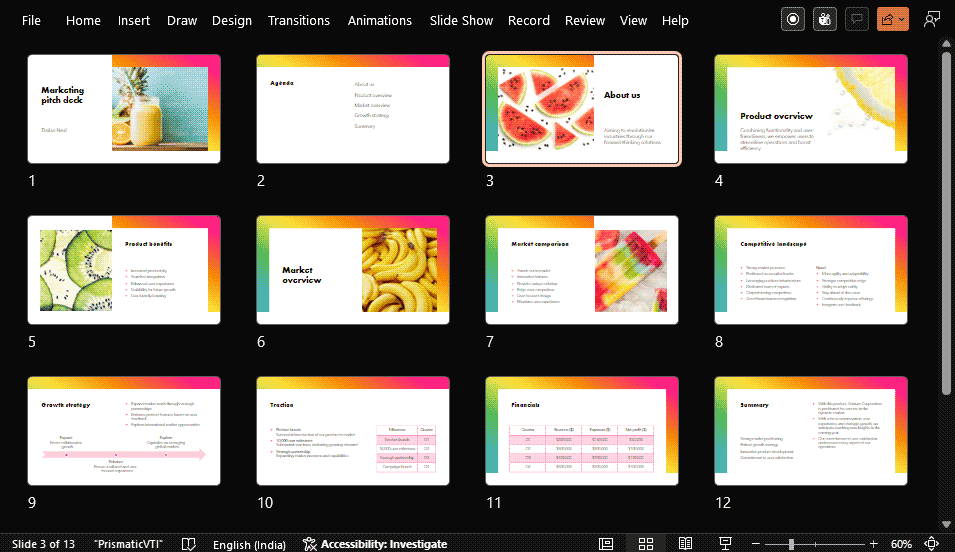Image resolution: width=955 pixels, height=552 pixels.
Task: Start Slide Show from status bar icon
Action: pyautogui.click(x=725, y=543)
